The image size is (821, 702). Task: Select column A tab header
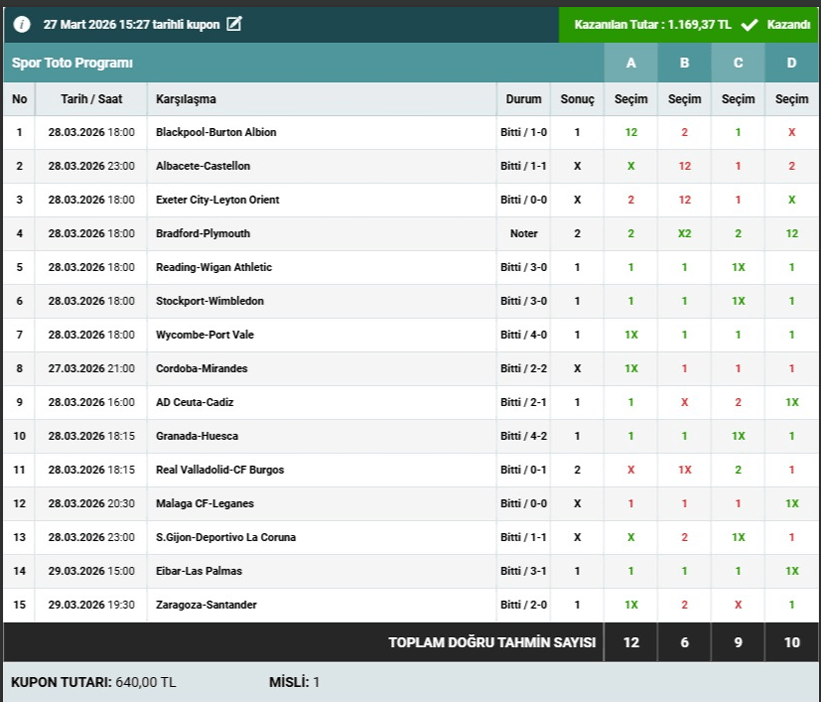click(x=630, y=63)
